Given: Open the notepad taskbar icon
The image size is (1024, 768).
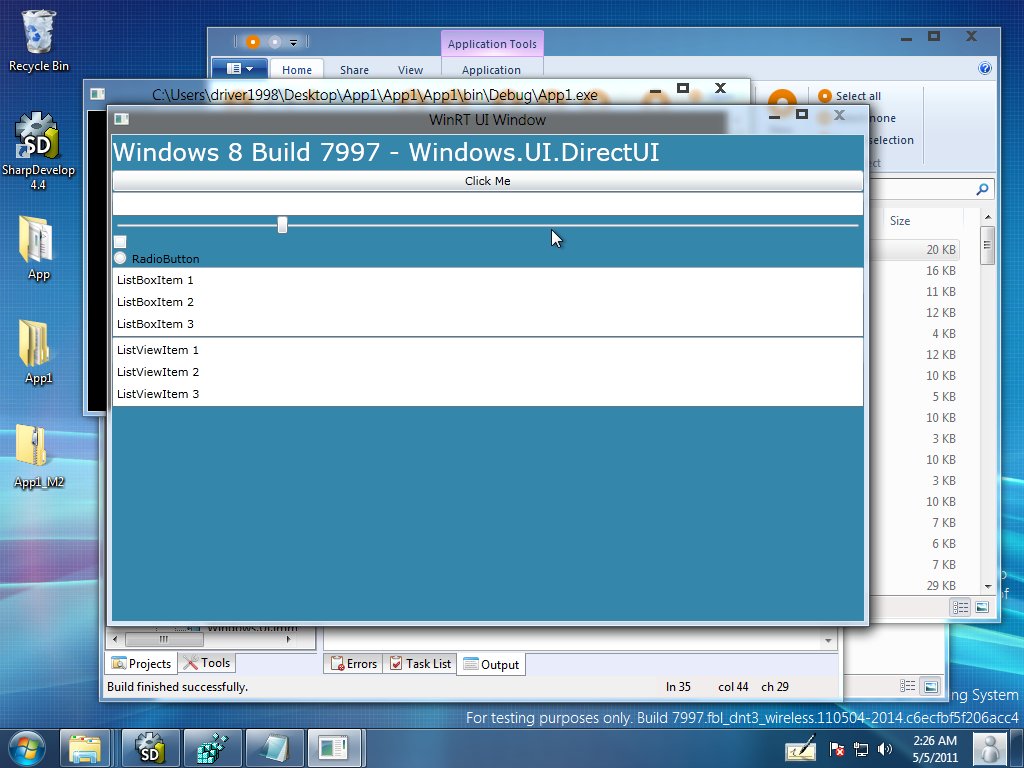Looking at the screenshot, I should [x=275, y=748].
